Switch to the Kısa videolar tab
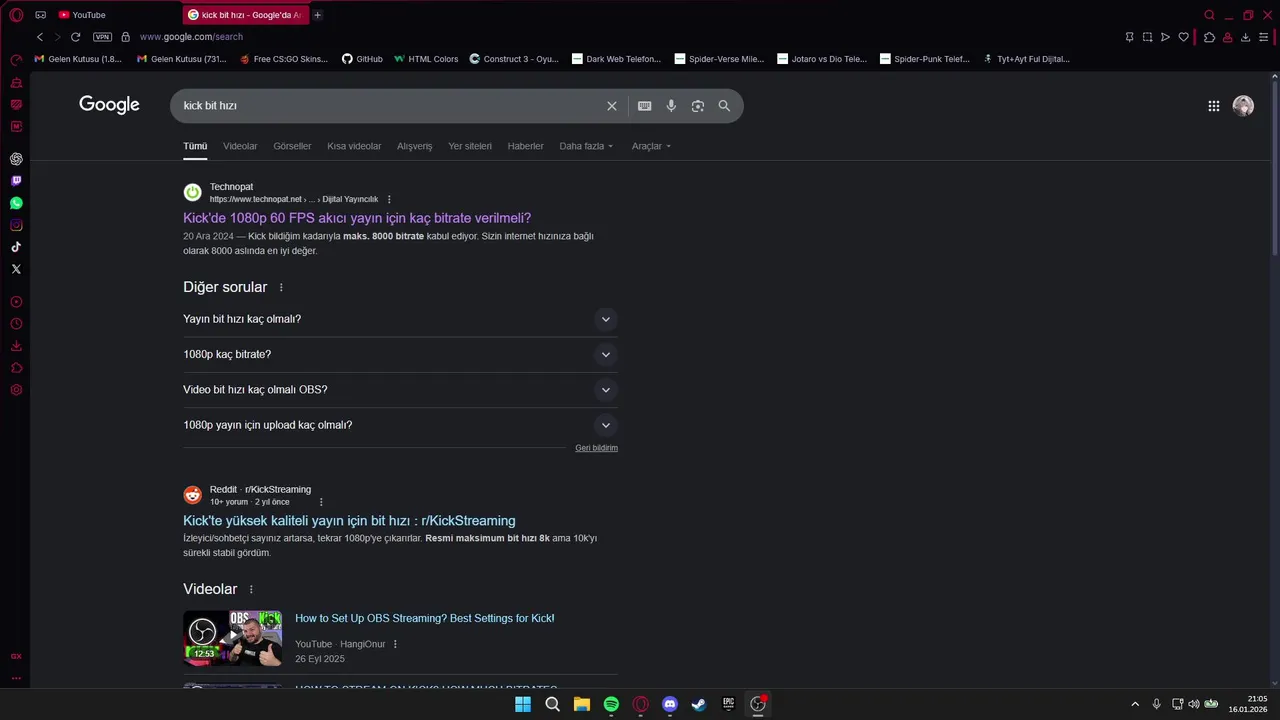Screen dimensions: 1280x720 point(354,146)
